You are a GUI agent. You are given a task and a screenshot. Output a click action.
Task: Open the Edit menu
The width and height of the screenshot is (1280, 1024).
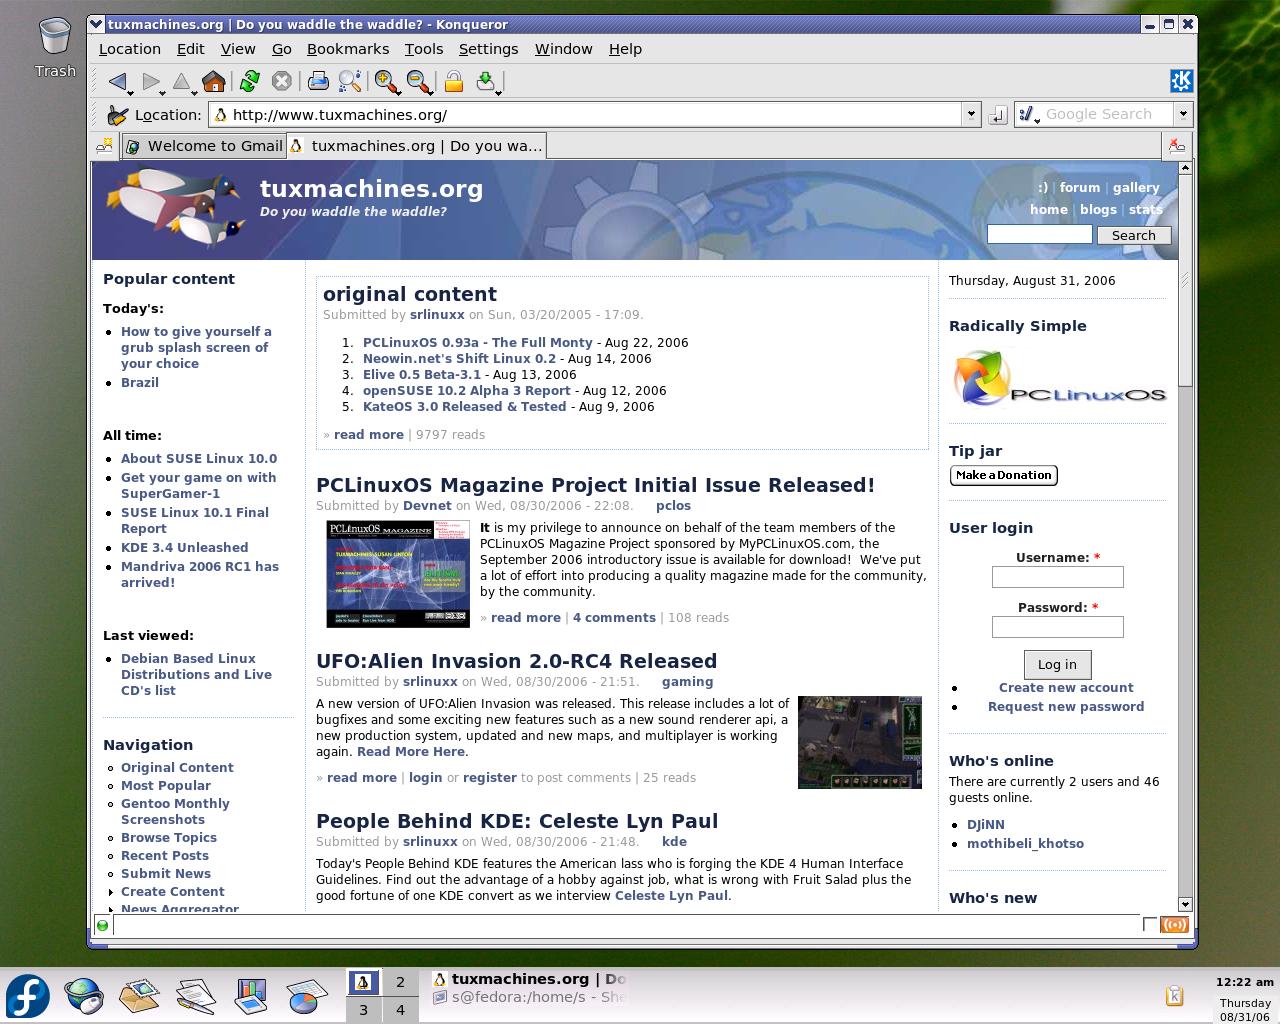[190, 49]
